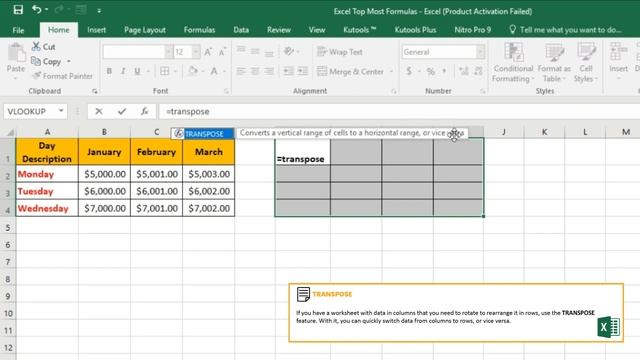This screenshot has width=640, height=360.
Task: Open Cell Styles gallery
Action: coord(586,62)
